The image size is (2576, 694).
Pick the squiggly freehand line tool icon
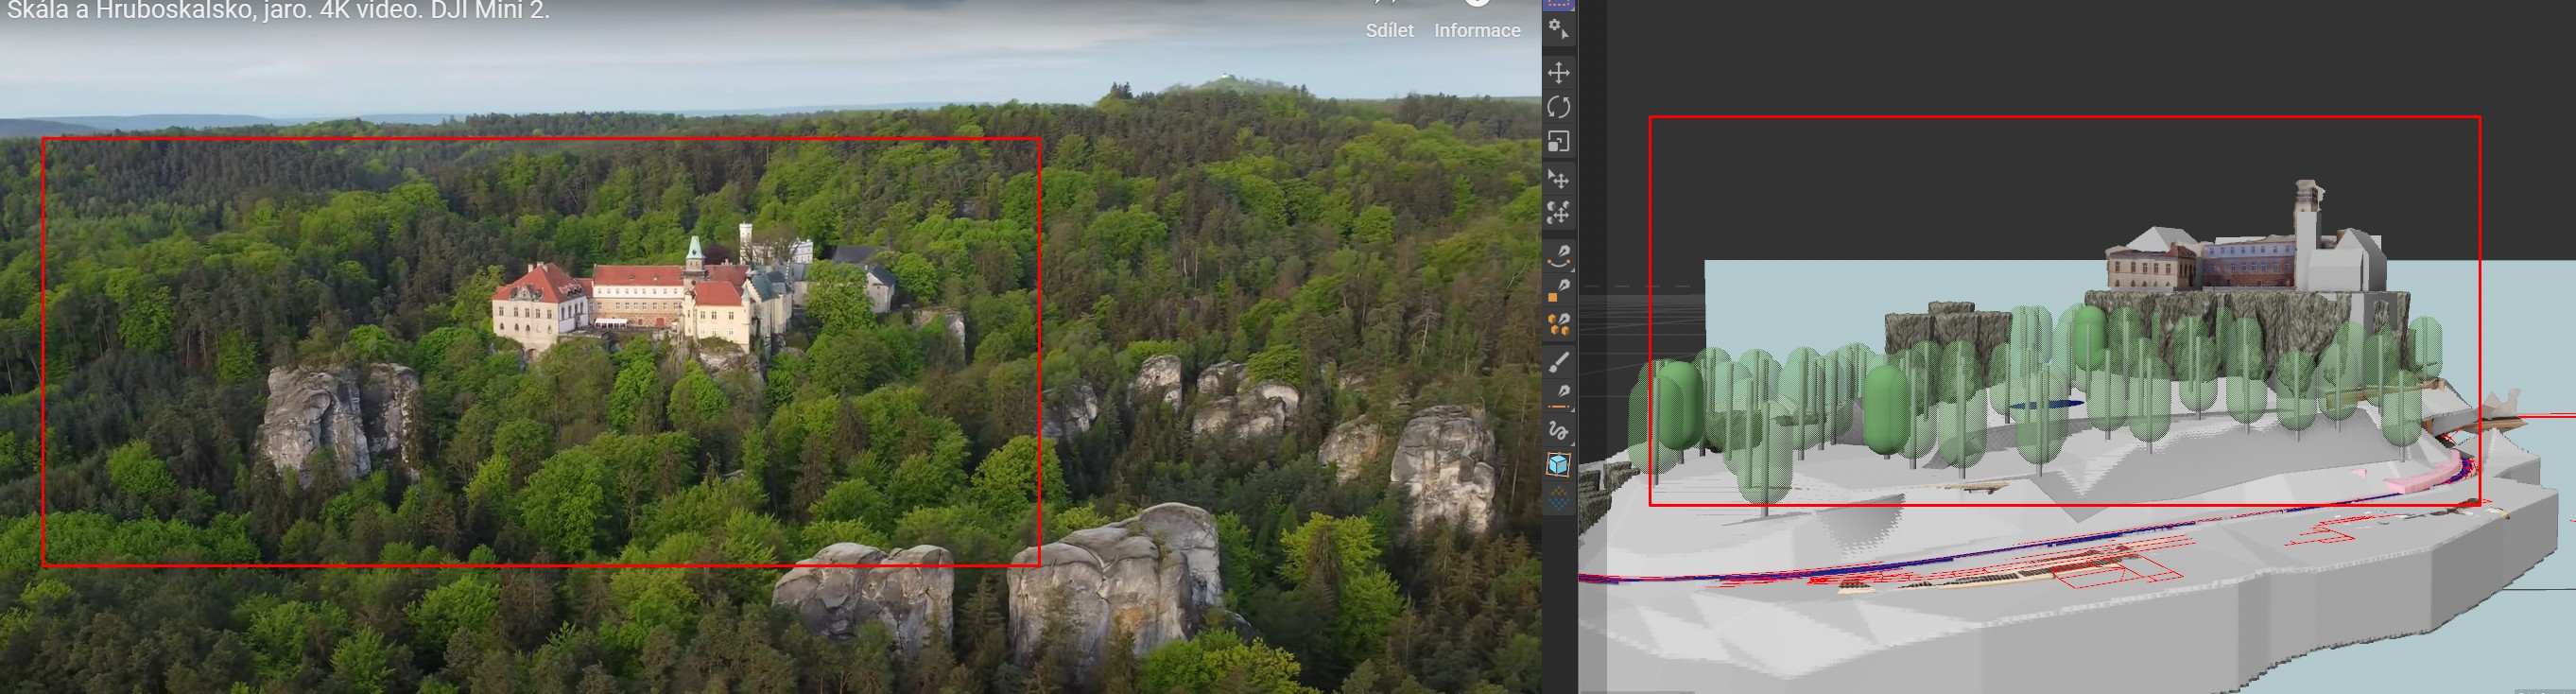1558,431
